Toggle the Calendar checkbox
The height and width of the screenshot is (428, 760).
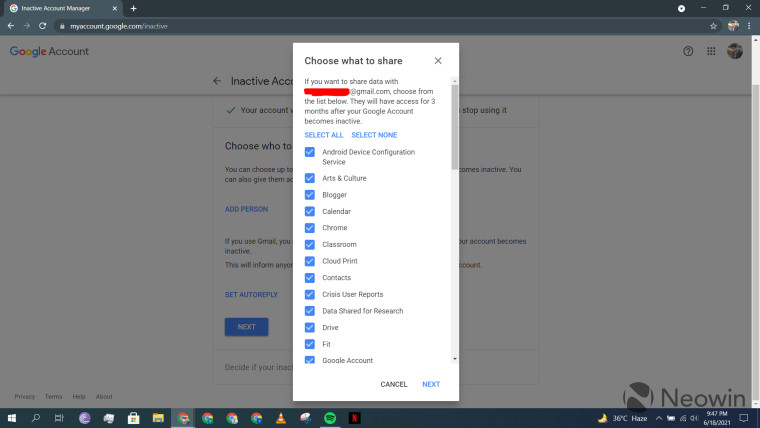tap(310, 211)
